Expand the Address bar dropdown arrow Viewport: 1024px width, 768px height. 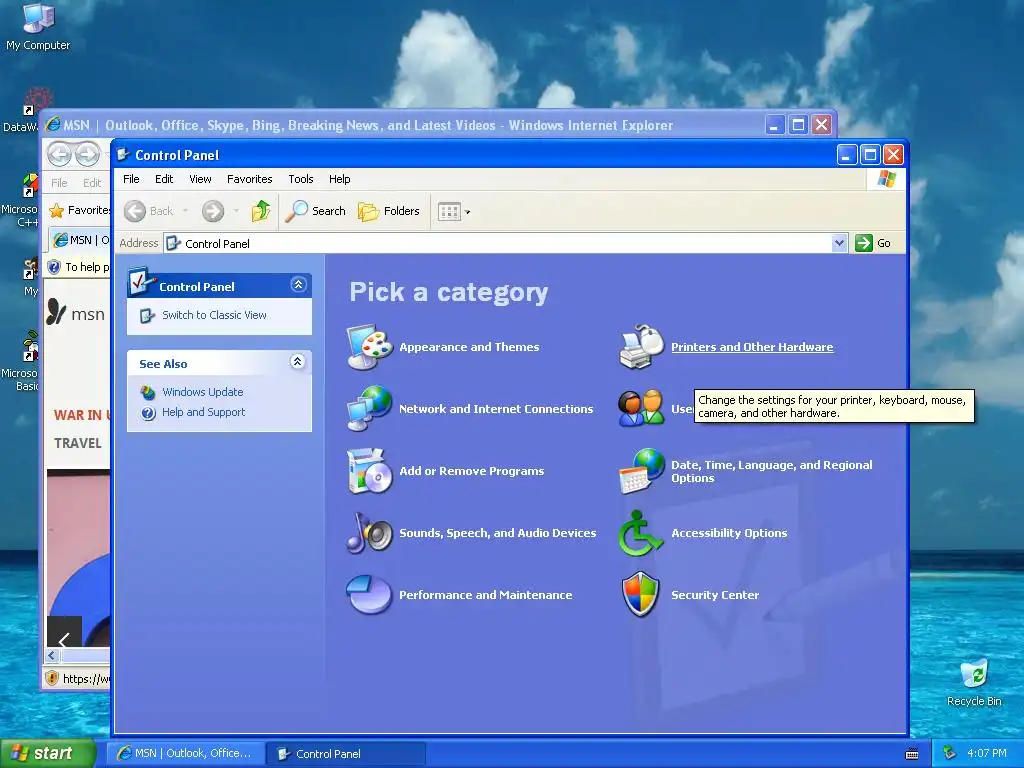tap(840, 243)
